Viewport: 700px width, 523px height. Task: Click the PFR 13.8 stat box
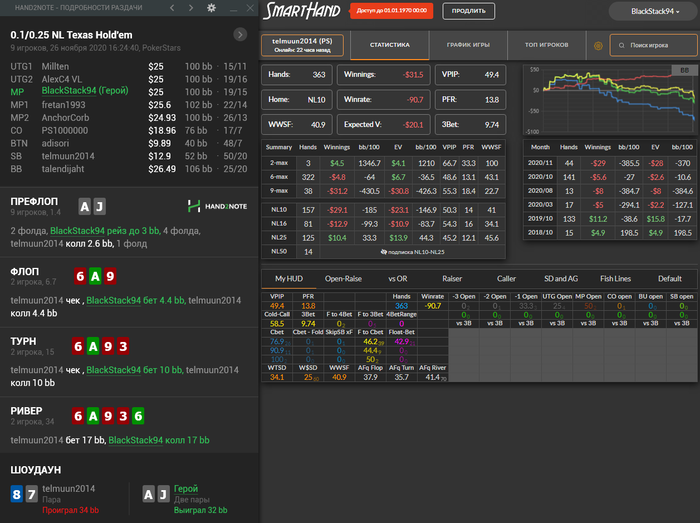tap(471, 100)
